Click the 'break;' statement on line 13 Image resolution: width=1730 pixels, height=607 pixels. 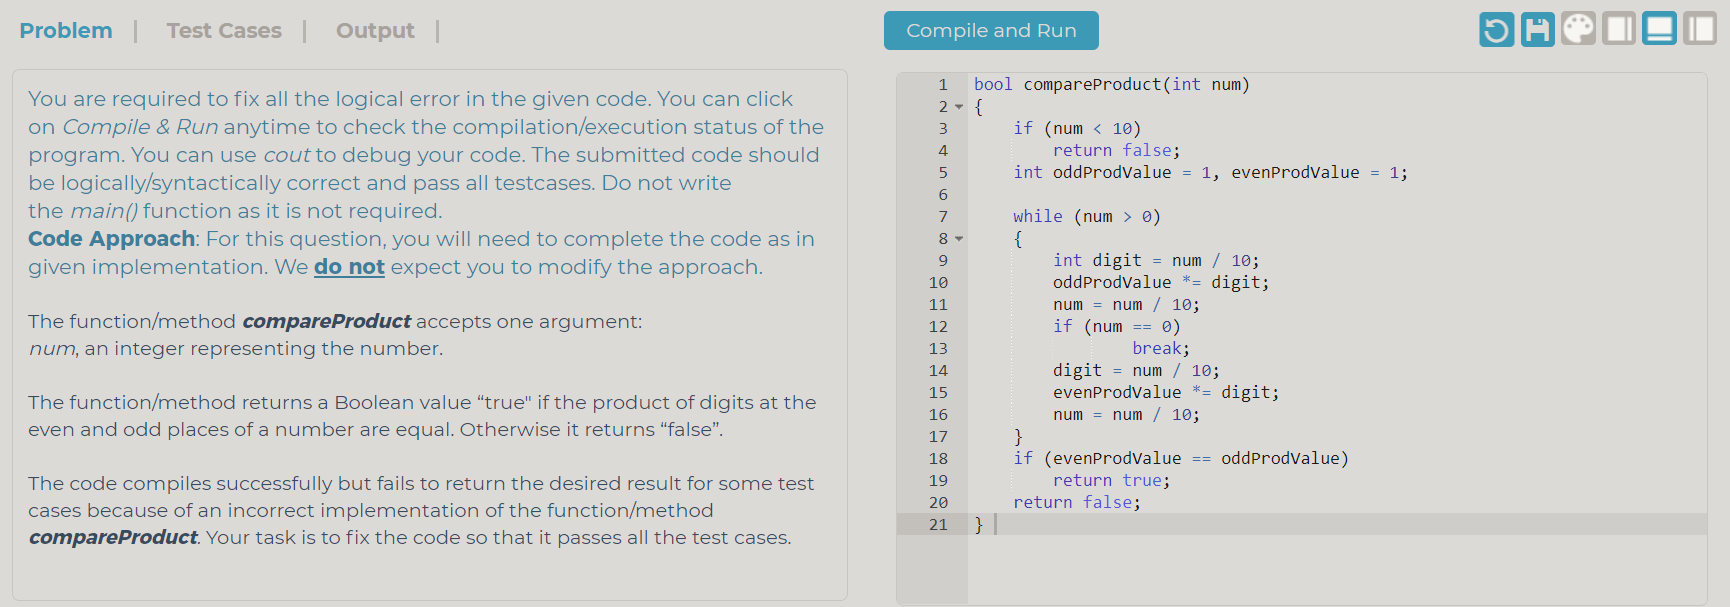pos(1161,349)
